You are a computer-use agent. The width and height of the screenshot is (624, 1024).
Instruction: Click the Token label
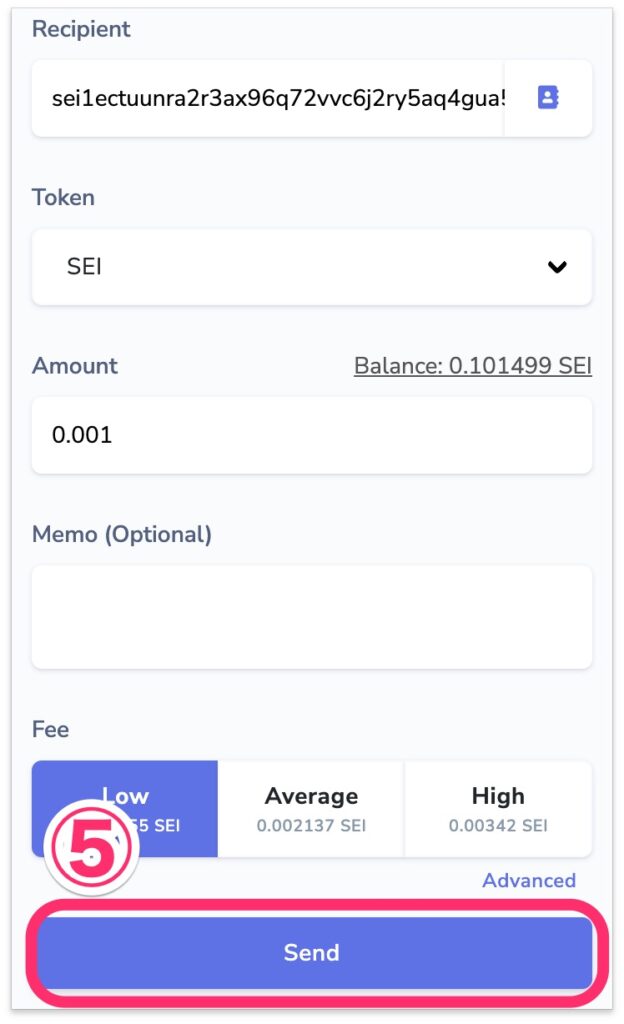coord(63,197)
